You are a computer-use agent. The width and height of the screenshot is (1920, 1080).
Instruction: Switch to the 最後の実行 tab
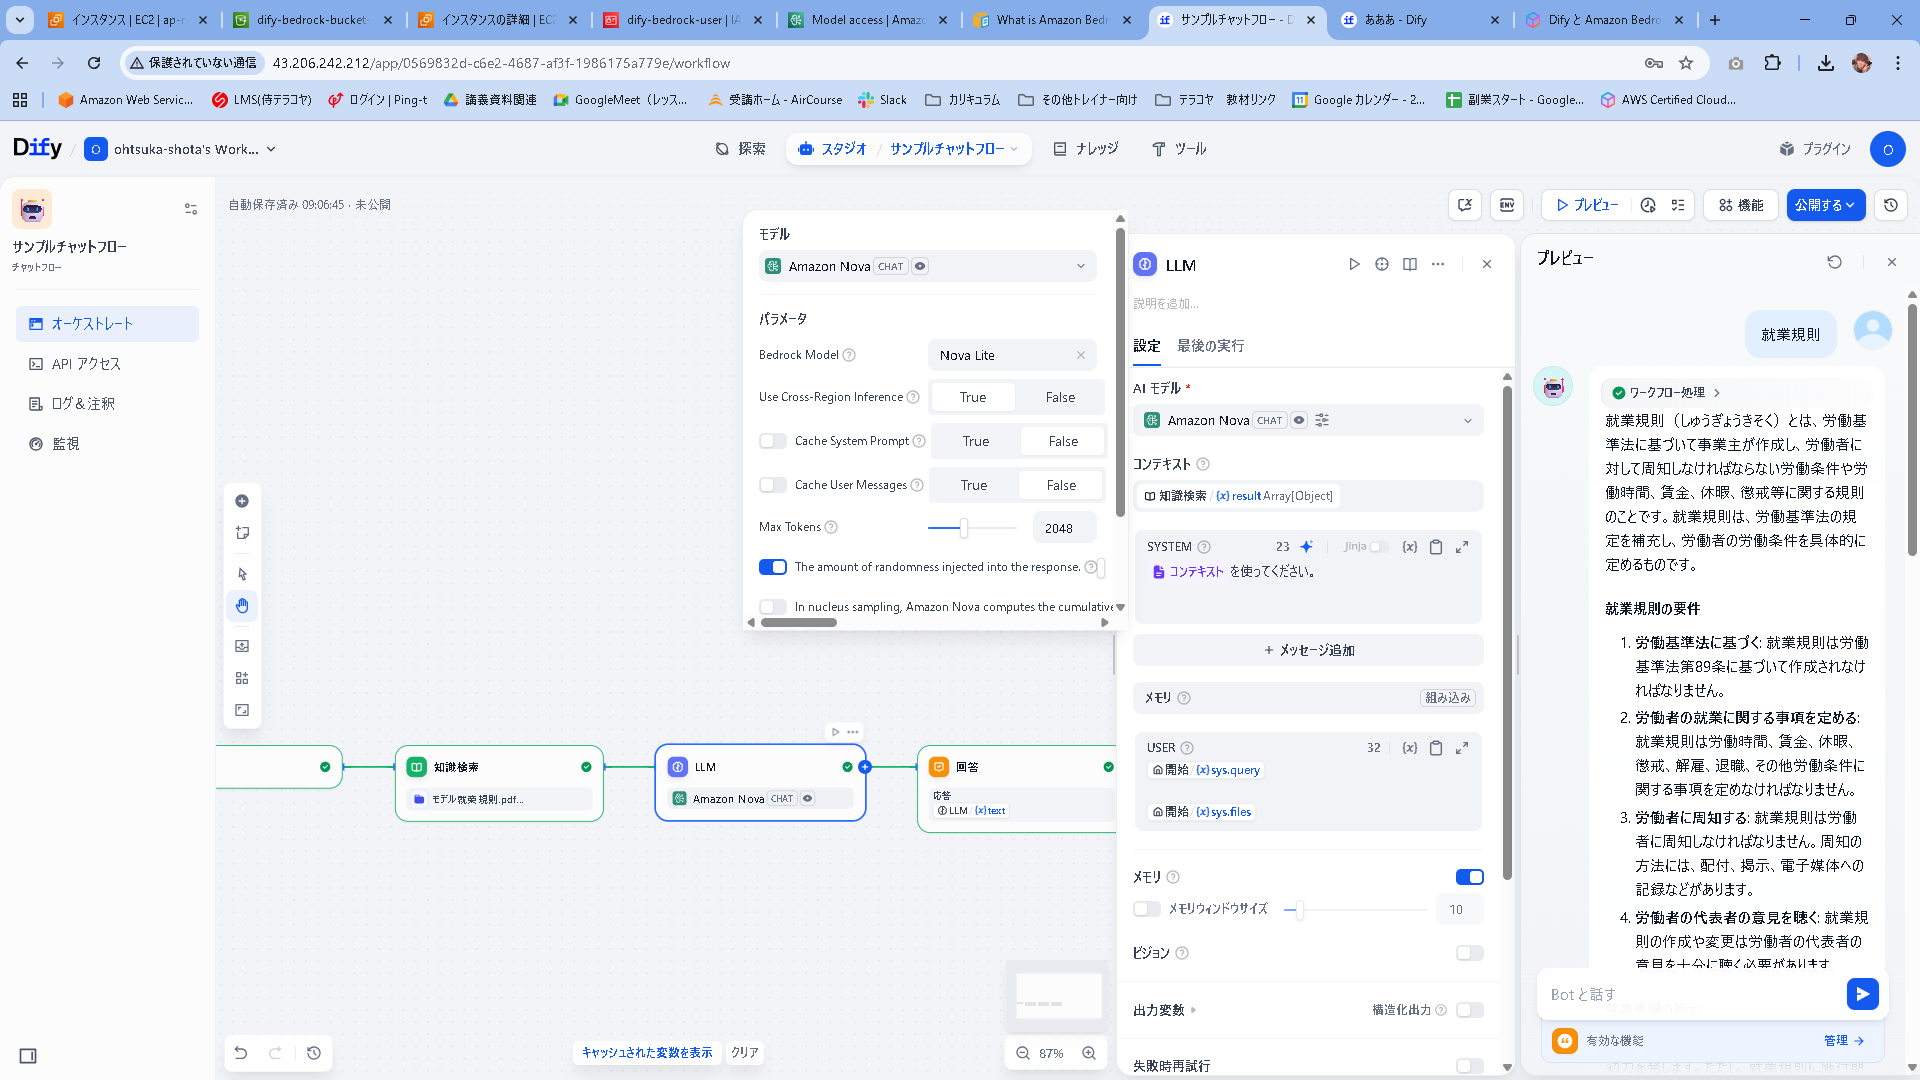pyautogui.click(x=1210, y=345)
